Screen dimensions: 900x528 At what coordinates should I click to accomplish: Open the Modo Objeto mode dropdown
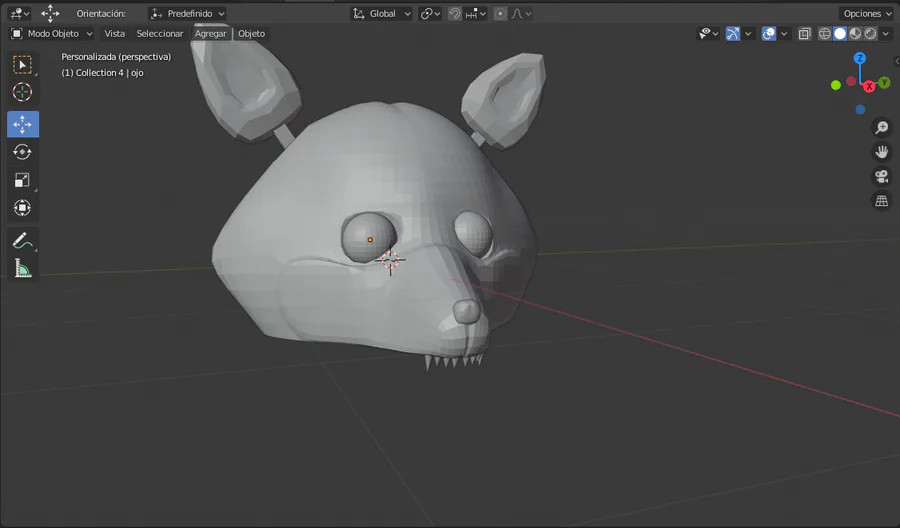52,34
